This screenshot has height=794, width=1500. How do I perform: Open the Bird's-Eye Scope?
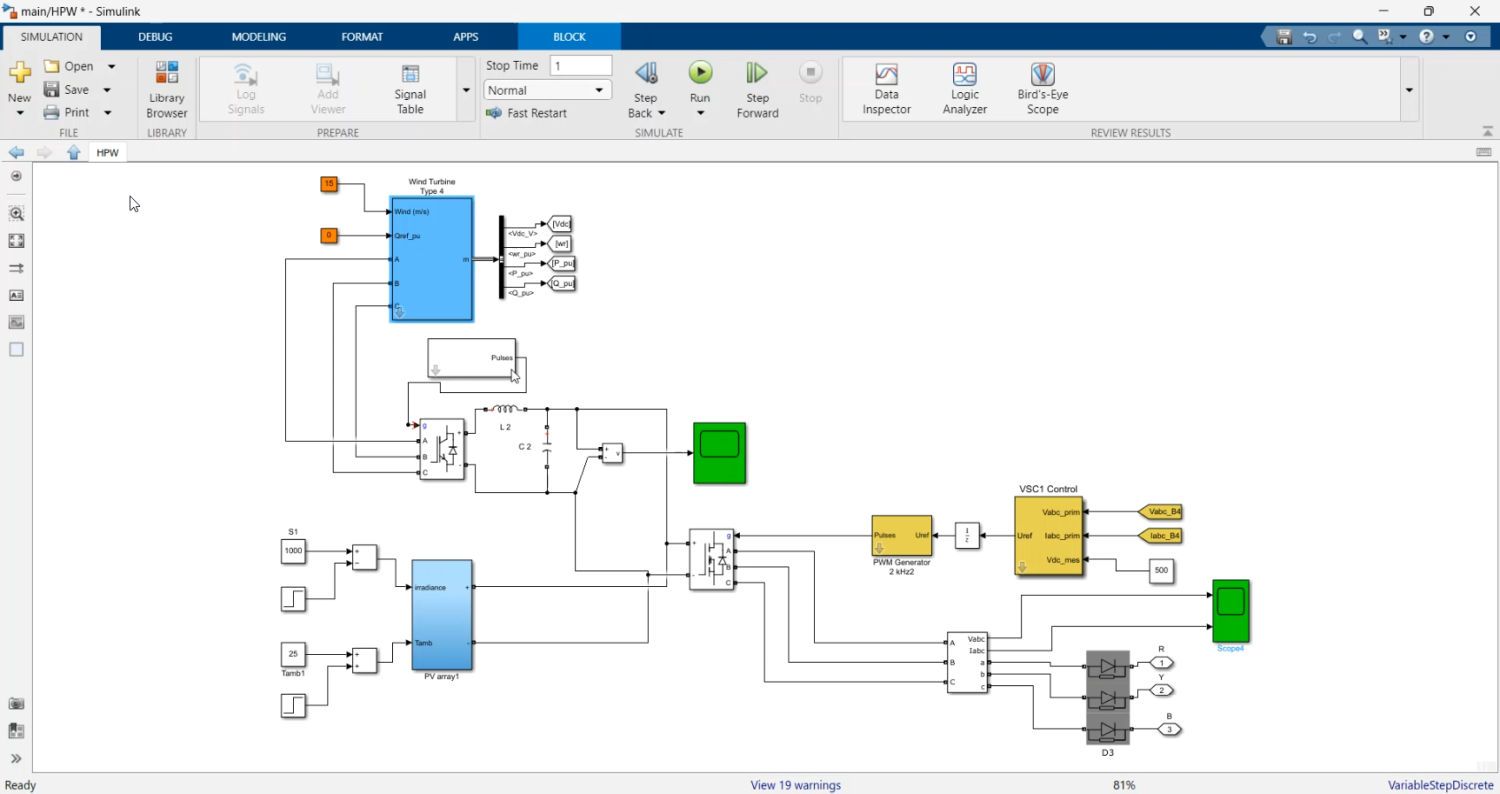(x=1042, y=89)
